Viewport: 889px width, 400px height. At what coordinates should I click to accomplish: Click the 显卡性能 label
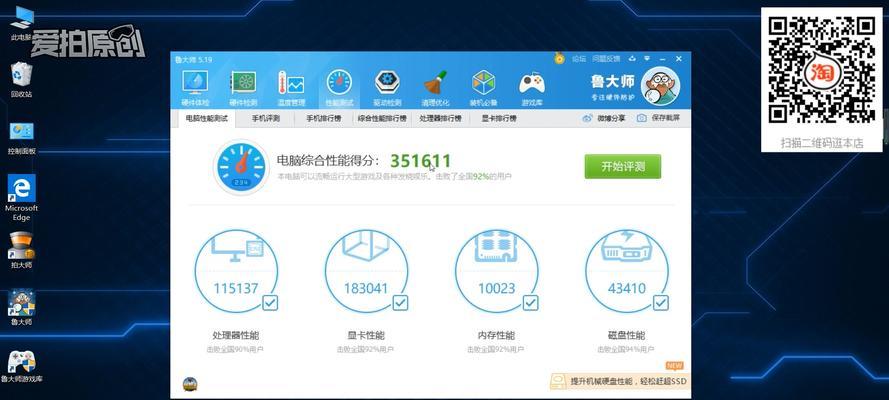pos(366,335)
